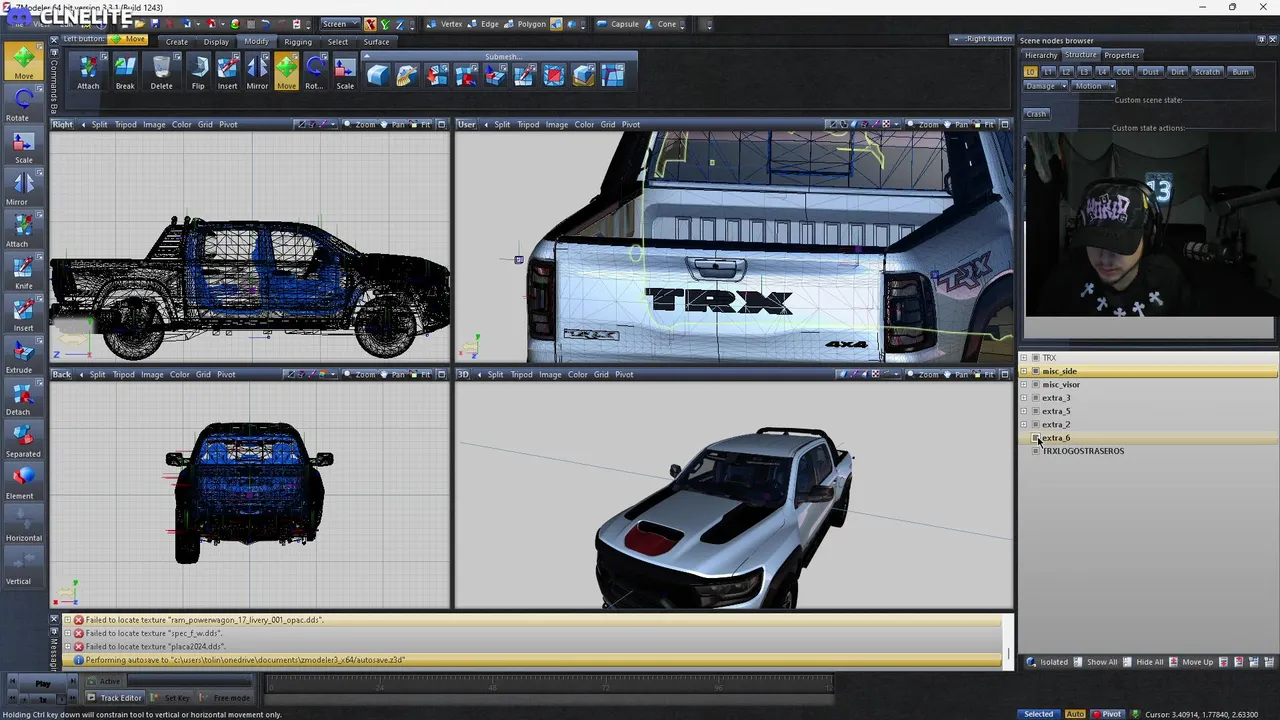Select the Extrude tool in the left sidebar
The image size is (1280, 720).
23,357
